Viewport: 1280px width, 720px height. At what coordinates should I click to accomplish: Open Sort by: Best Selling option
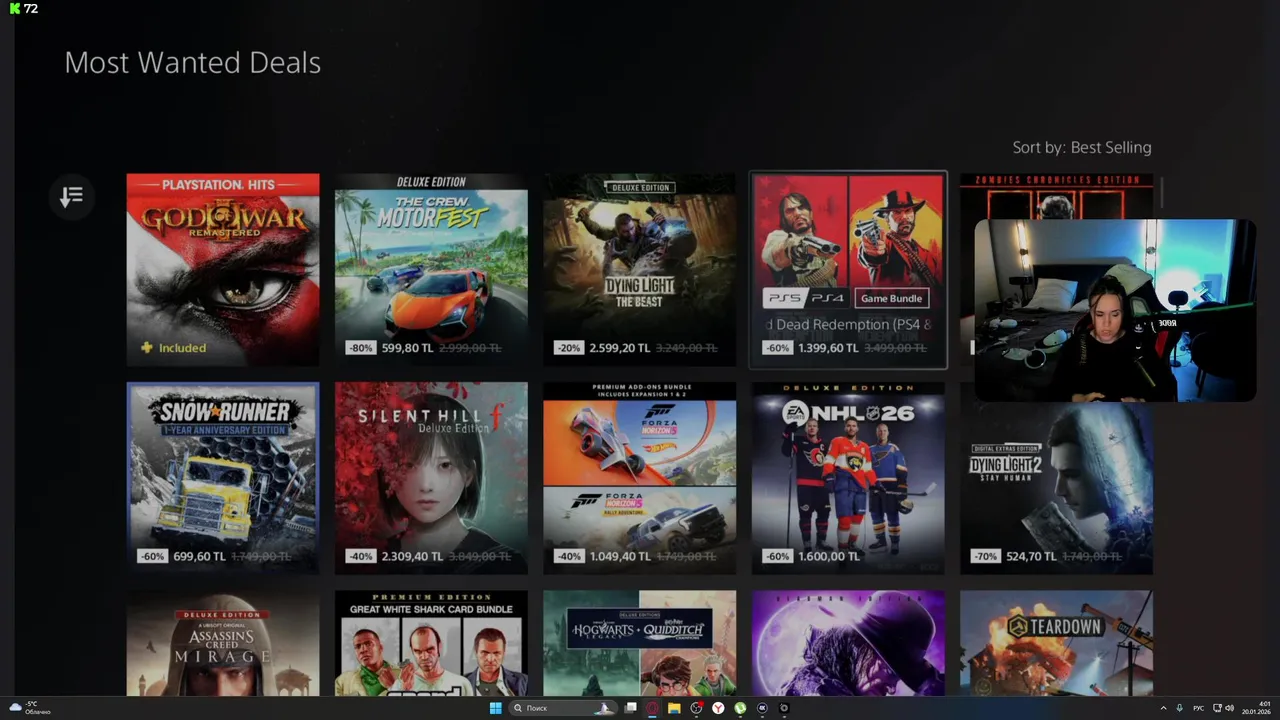pyautogui.click(x=1082, y=147)
